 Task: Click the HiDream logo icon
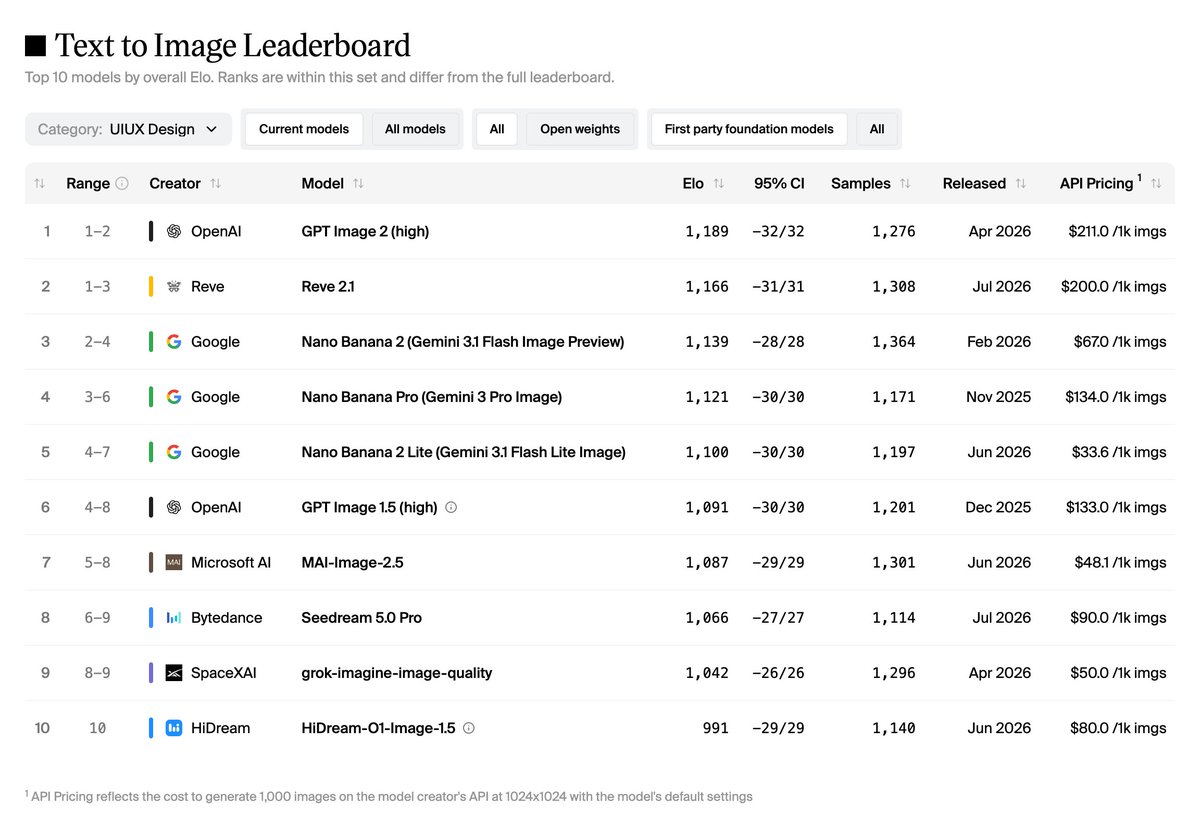pyautogui.click(x=174, y=728)
